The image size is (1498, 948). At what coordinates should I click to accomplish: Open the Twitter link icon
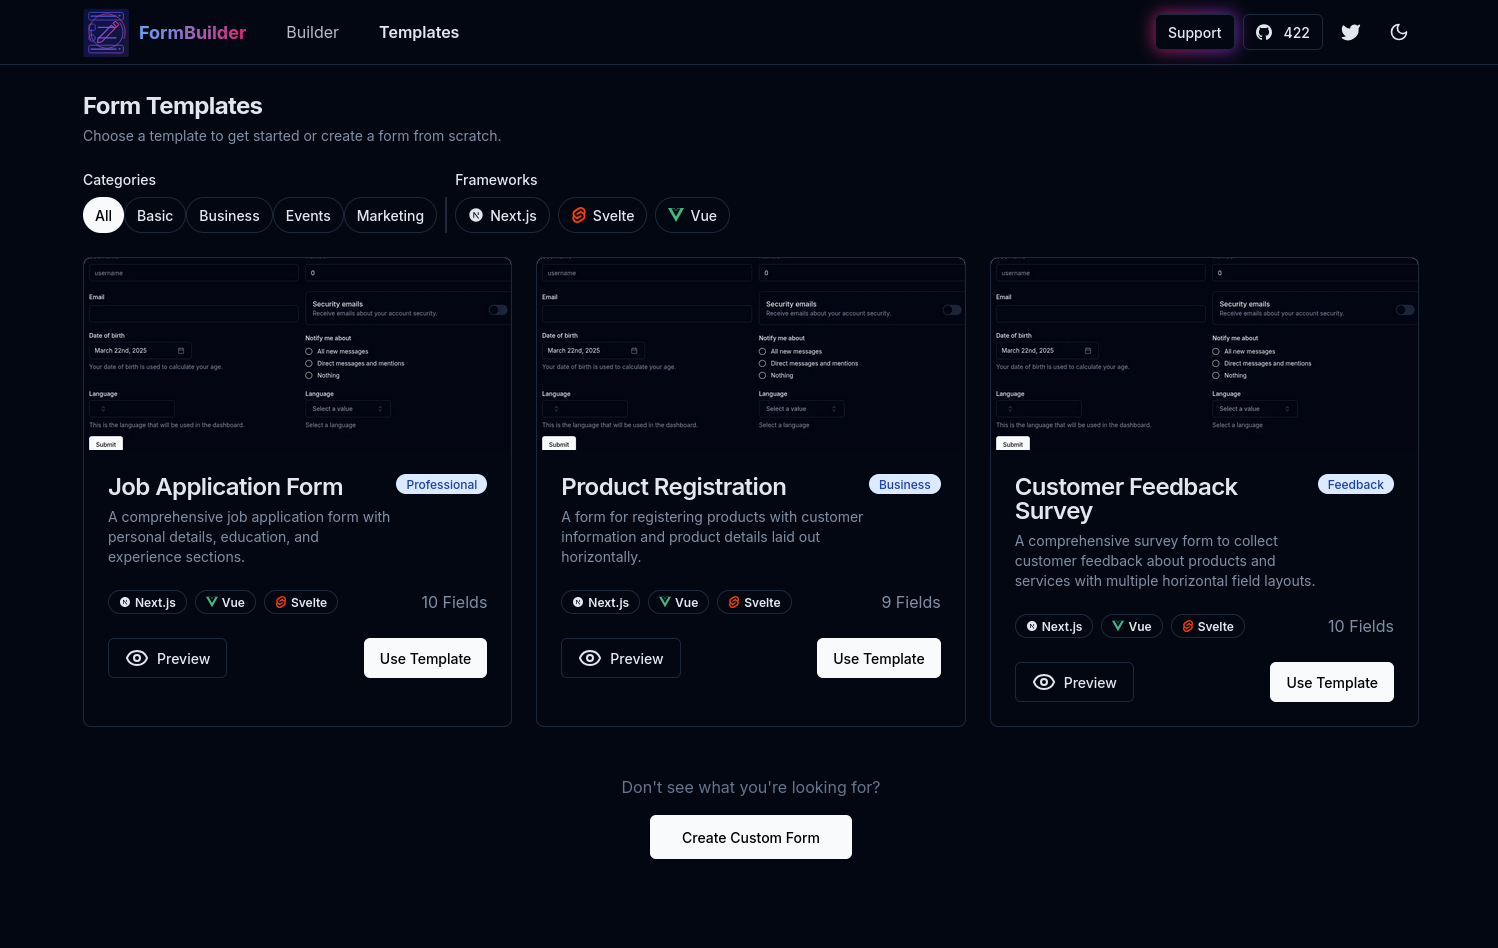pyautogui.click(x=1351, y=32)
